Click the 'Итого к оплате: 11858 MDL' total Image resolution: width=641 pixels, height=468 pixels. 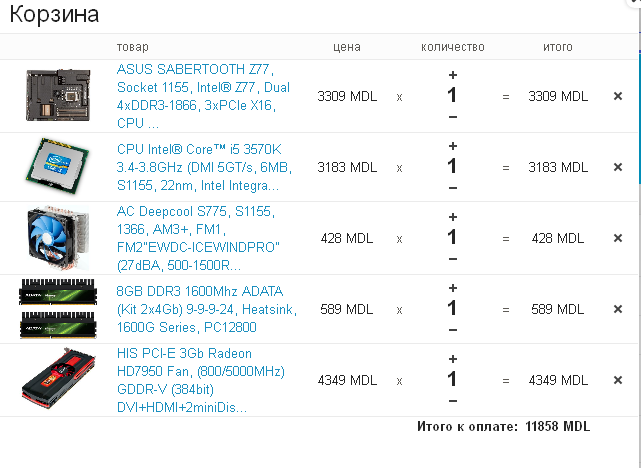click(504, 426)
